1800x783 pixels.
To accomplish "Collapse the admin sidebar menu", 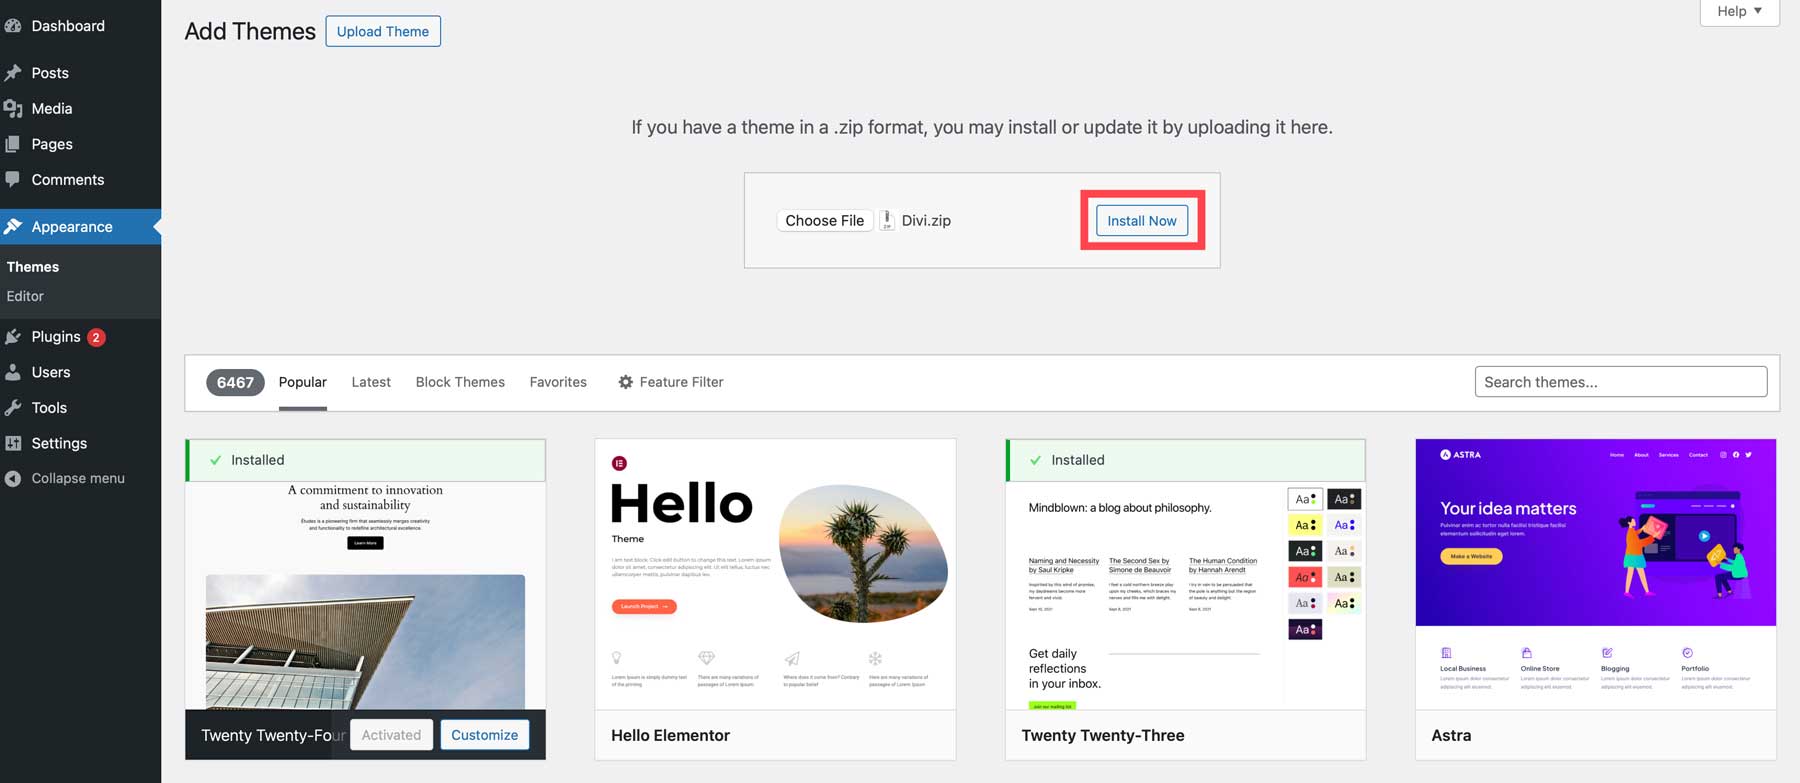I will 80,479.
